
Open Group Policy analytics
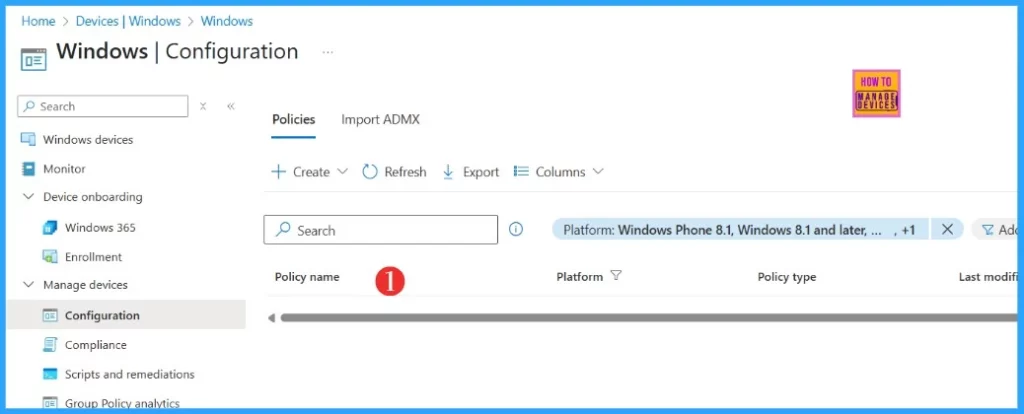coord(122,404)
